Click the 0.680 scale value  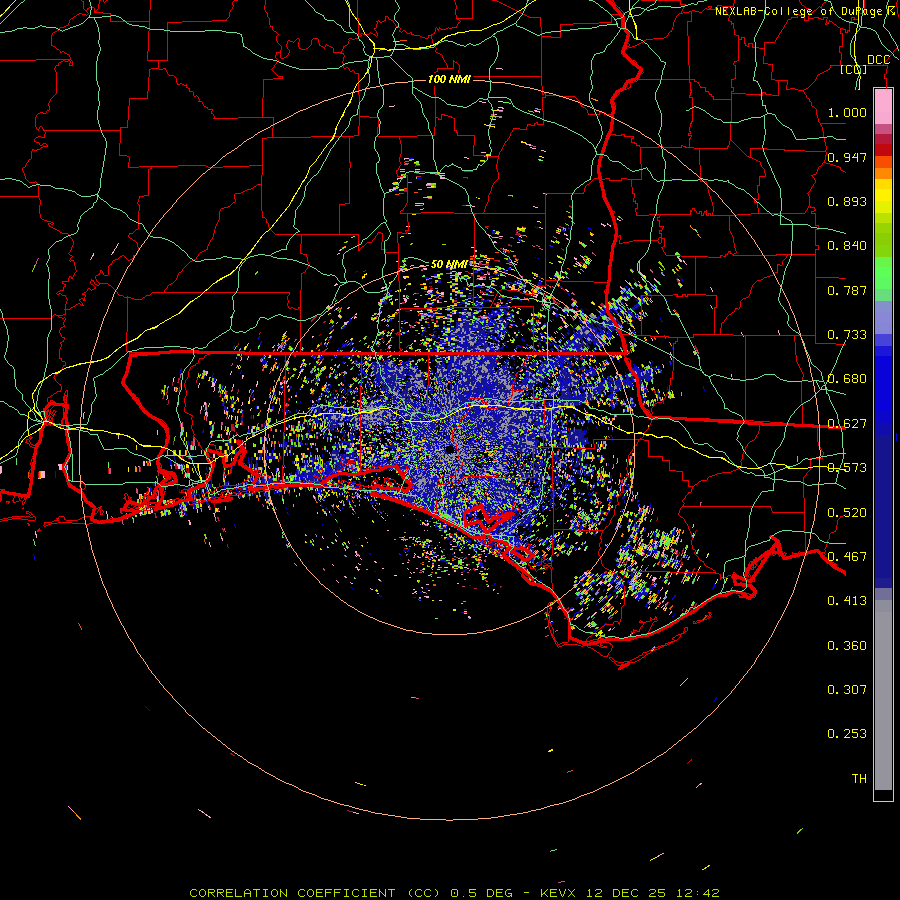[x=847, y=379]
